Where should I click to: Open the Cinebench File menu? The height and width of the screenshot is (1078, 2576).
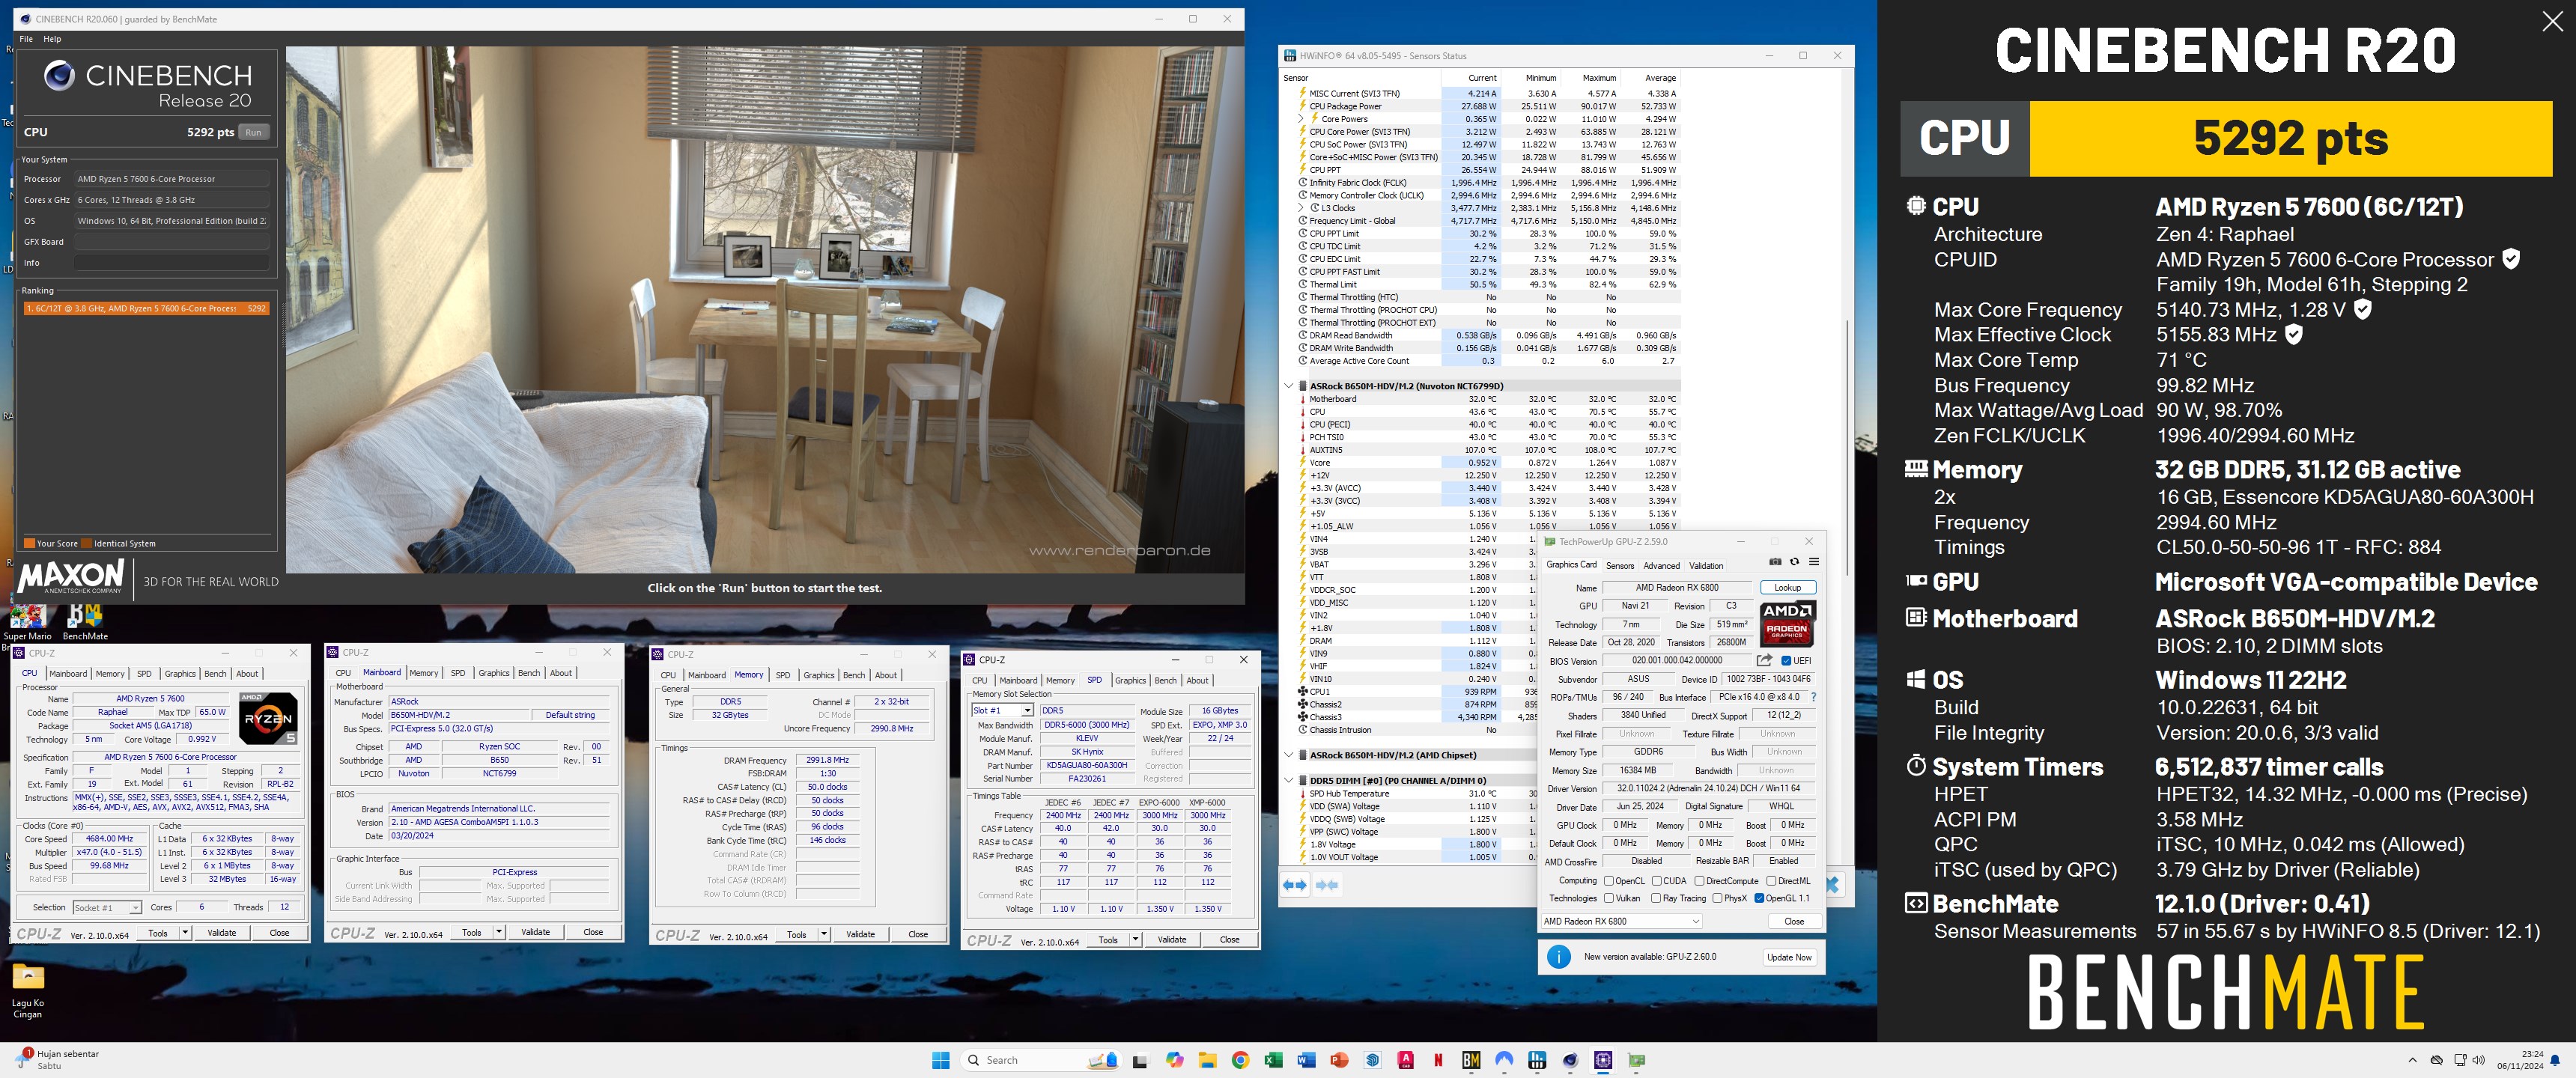26,39
